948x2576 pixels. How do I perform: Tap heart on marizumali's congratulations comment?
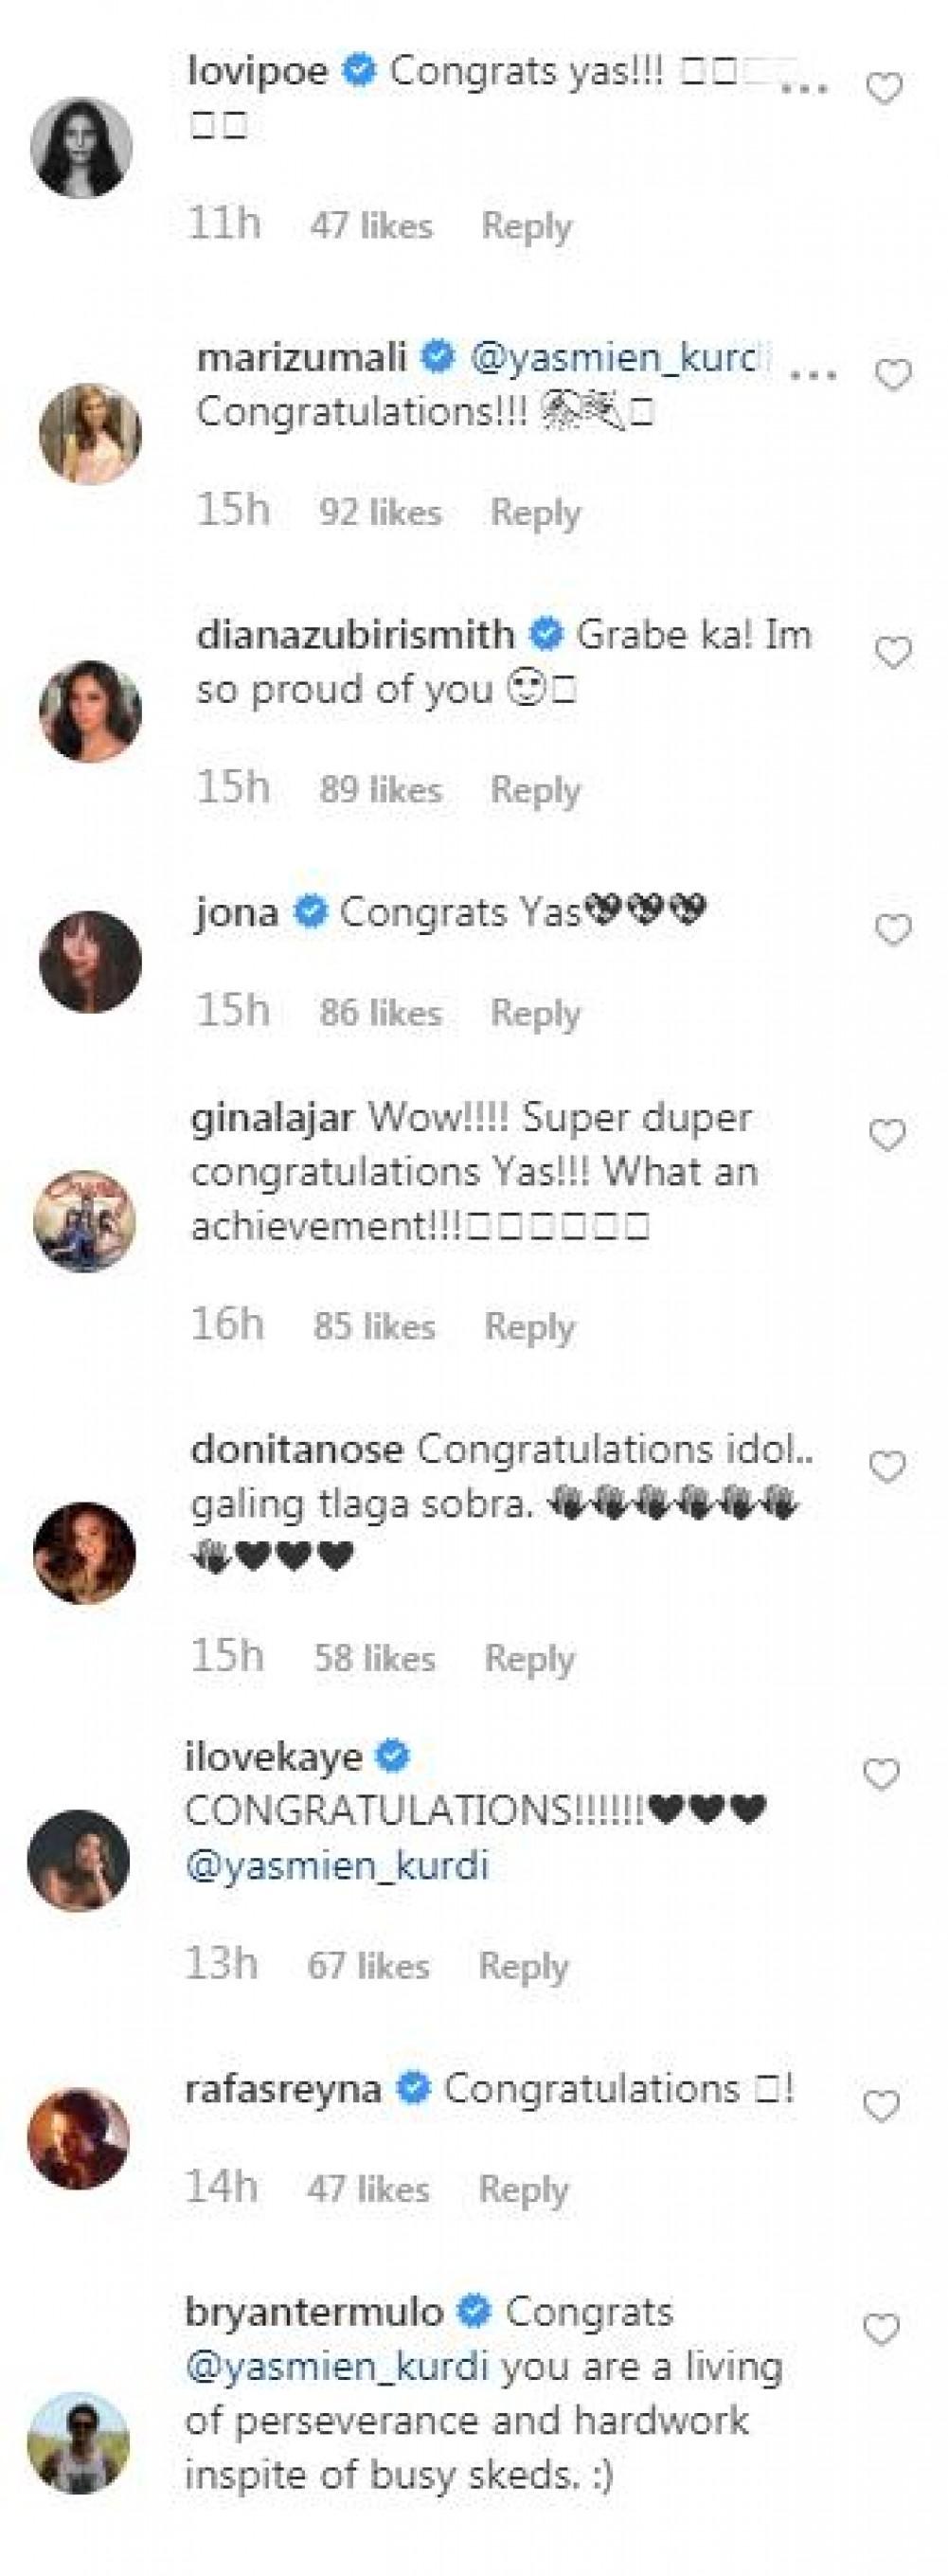point(893,375)
